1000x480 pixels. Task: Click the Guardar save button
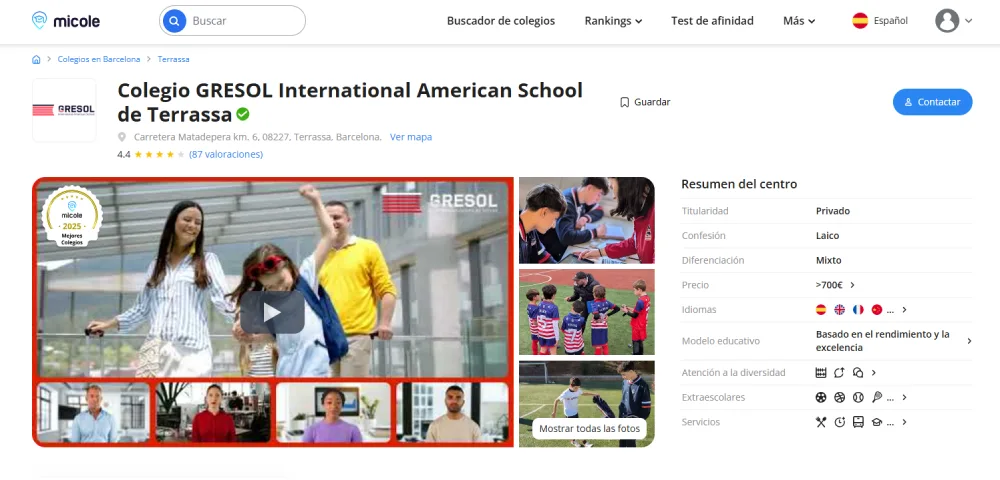(x=645, y=102)
